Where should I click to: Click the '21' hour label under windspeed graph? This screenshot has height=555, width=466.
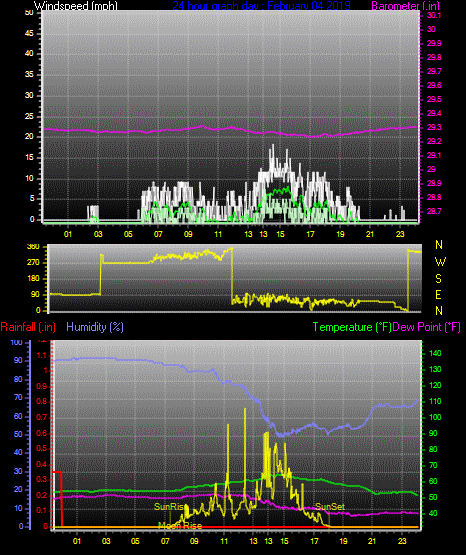[x=370, y=234]
